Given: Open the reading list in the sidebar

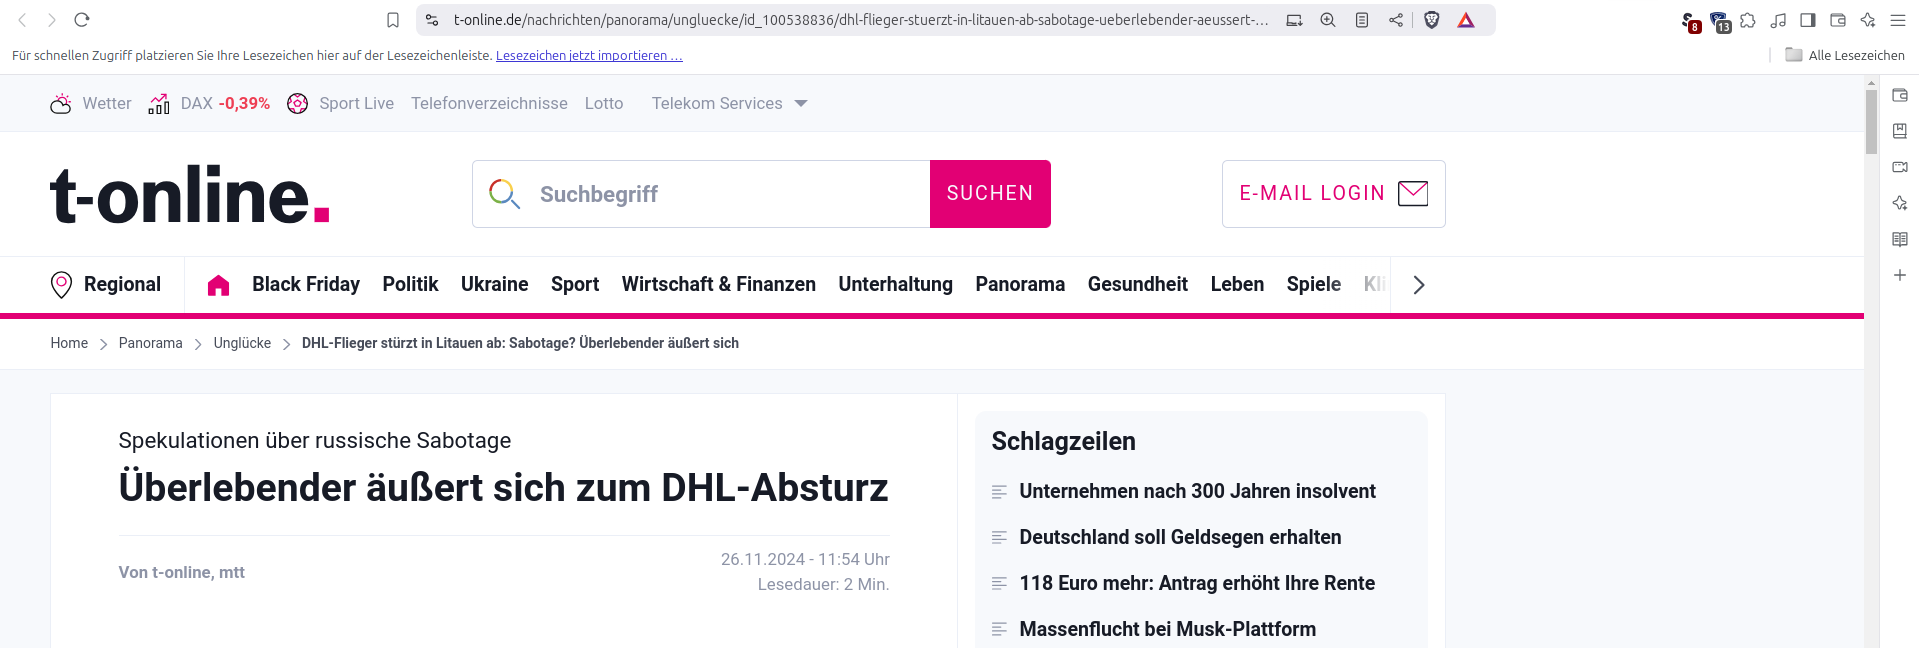Looking at the screenshot, I should 1900,239.
